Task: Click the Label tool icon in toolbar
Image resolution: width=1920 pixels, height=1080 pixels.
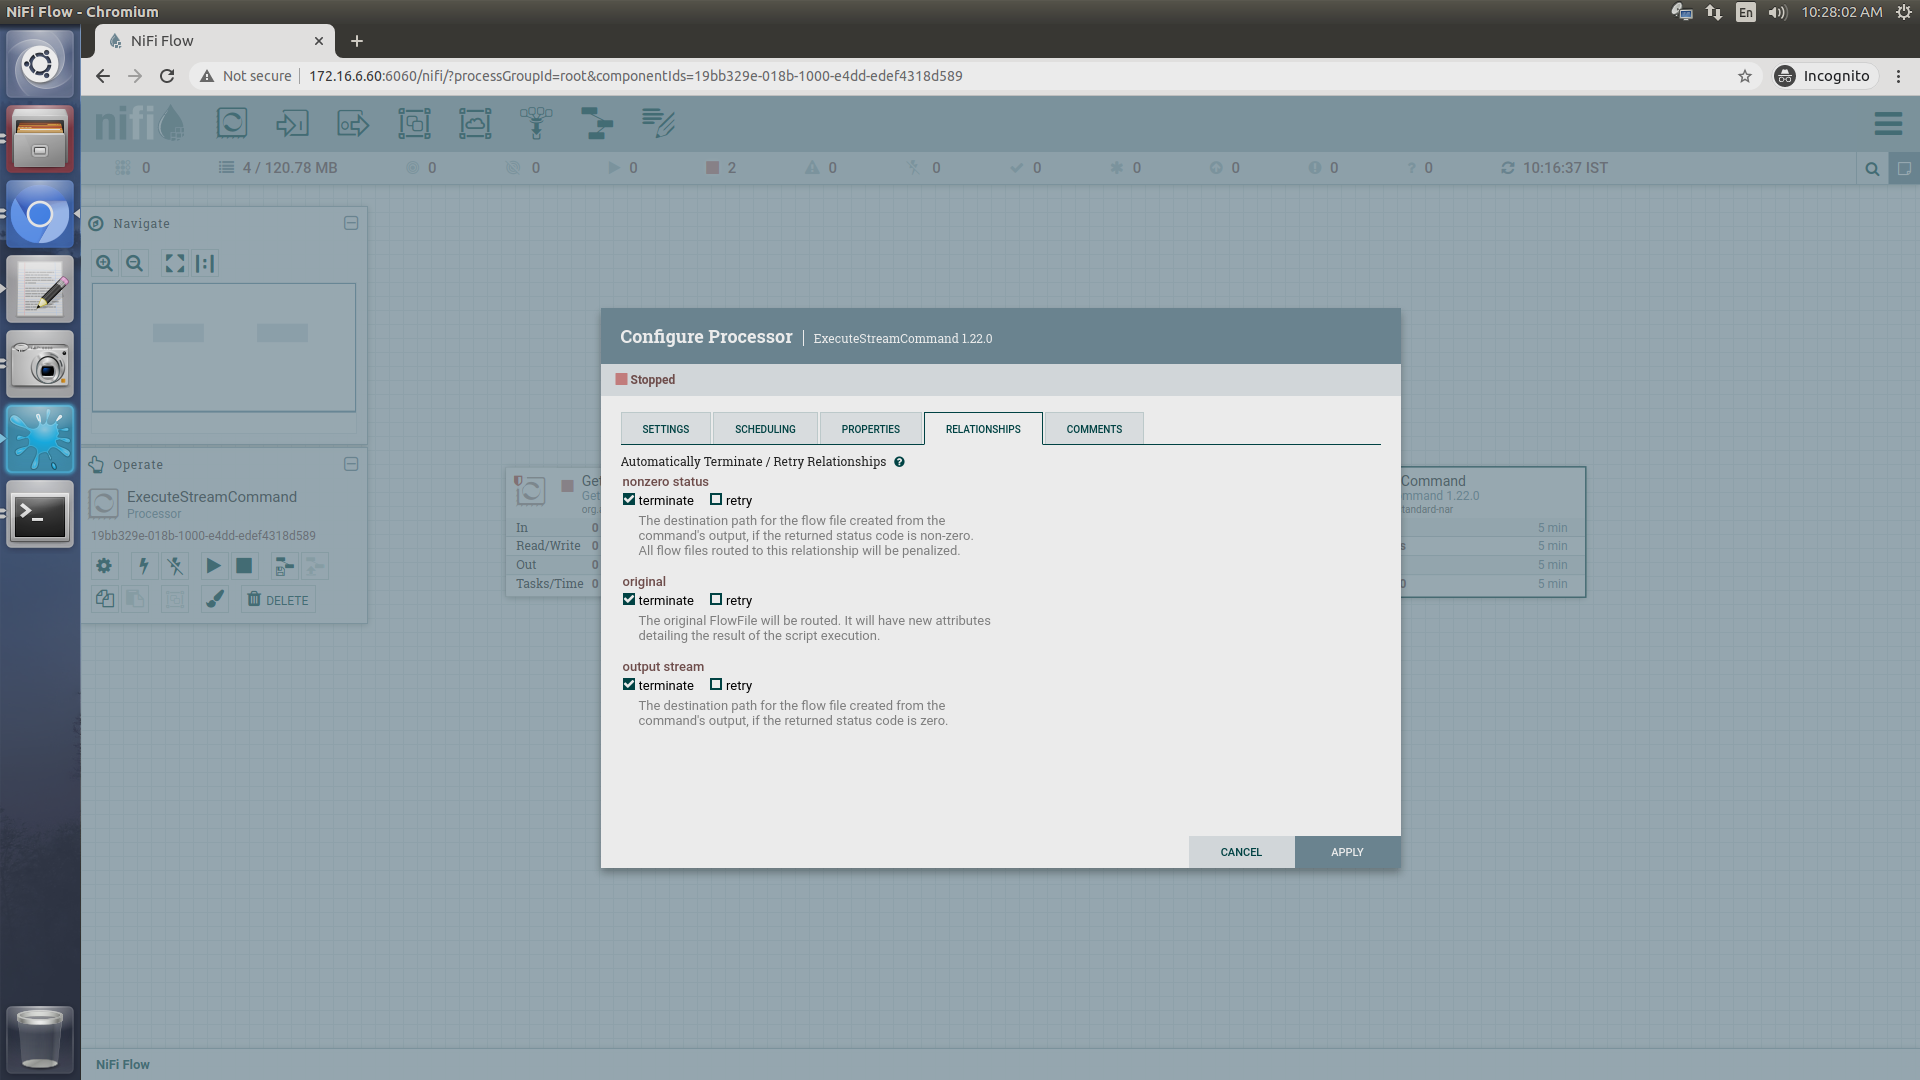Action: tap(658, 124)
